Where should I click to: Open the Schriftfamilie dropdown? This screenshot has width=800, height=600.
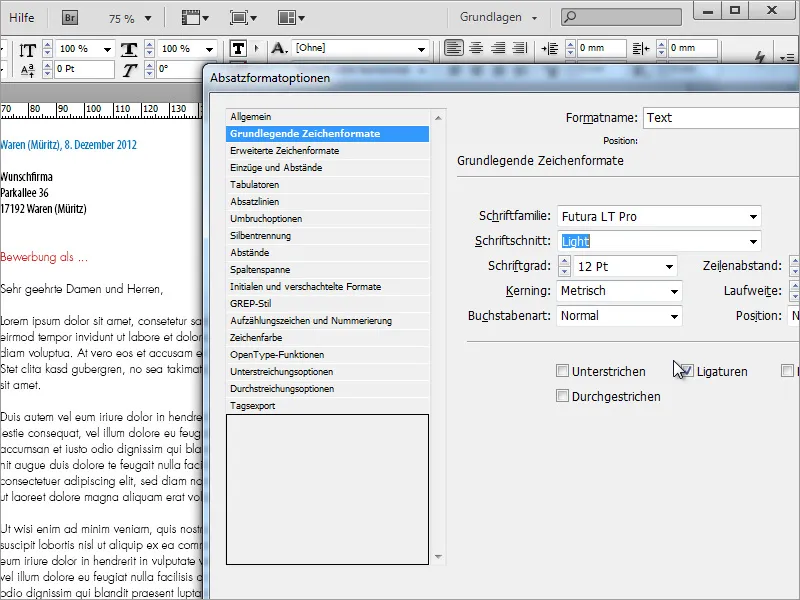(752, 217)
